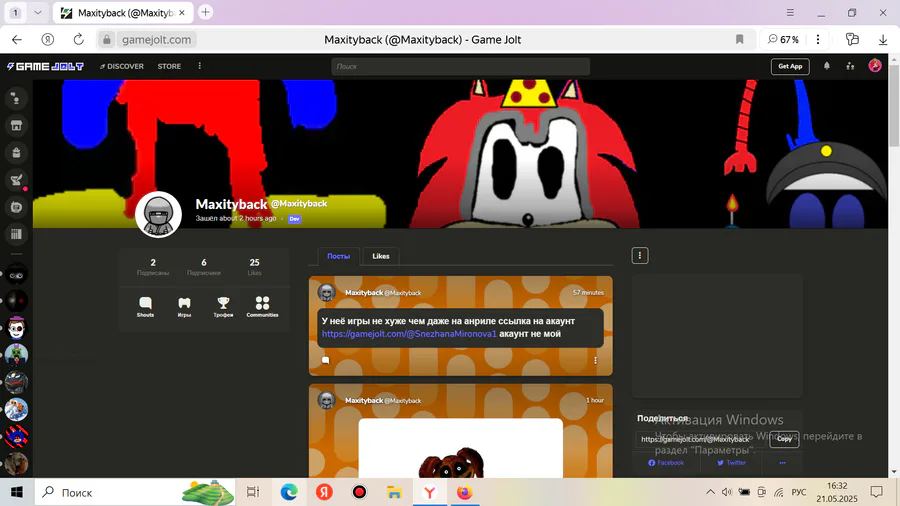Open navbar three-dot more menu
Viewport: 900px width, 506px height.
(199, 67)
